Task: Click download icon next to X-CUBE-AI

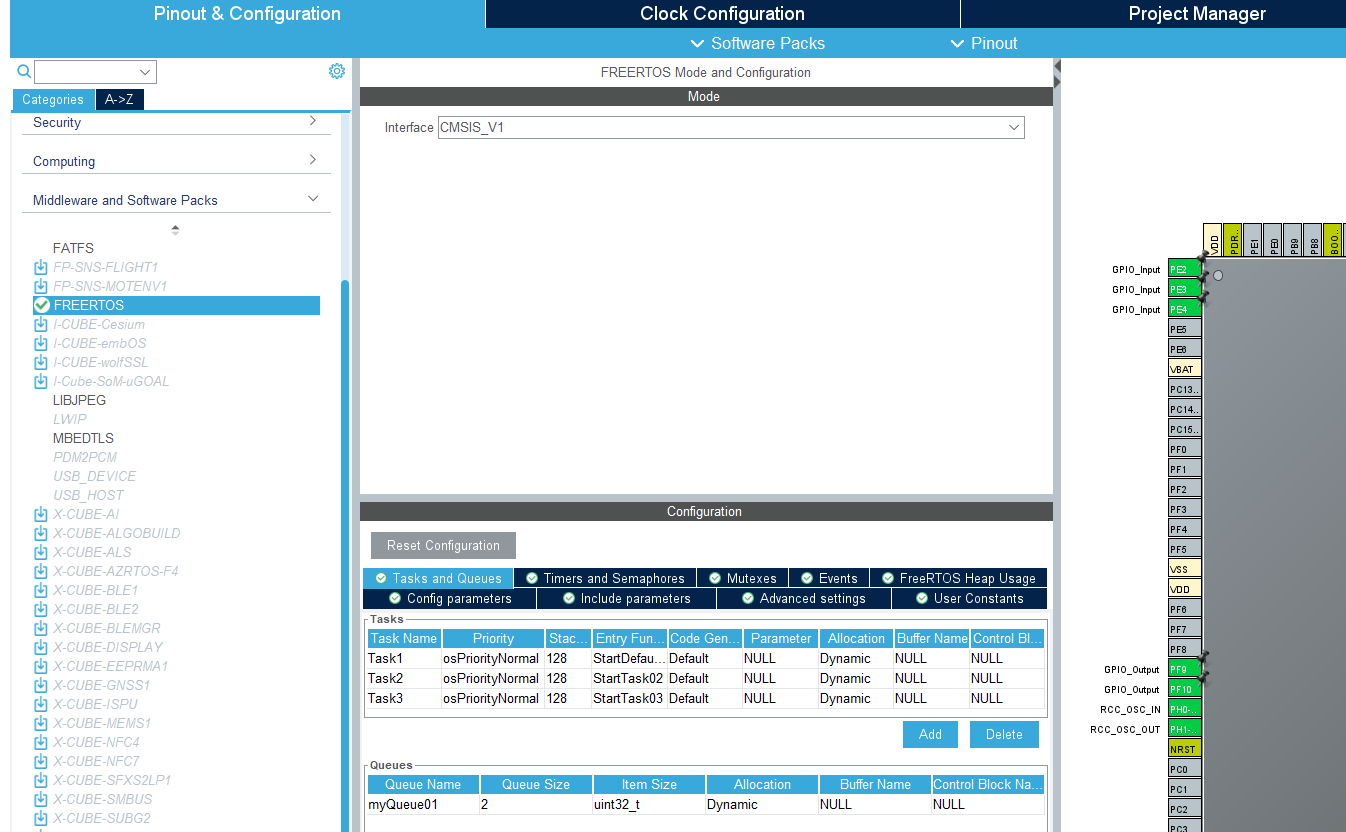Action: pos(41,514)
